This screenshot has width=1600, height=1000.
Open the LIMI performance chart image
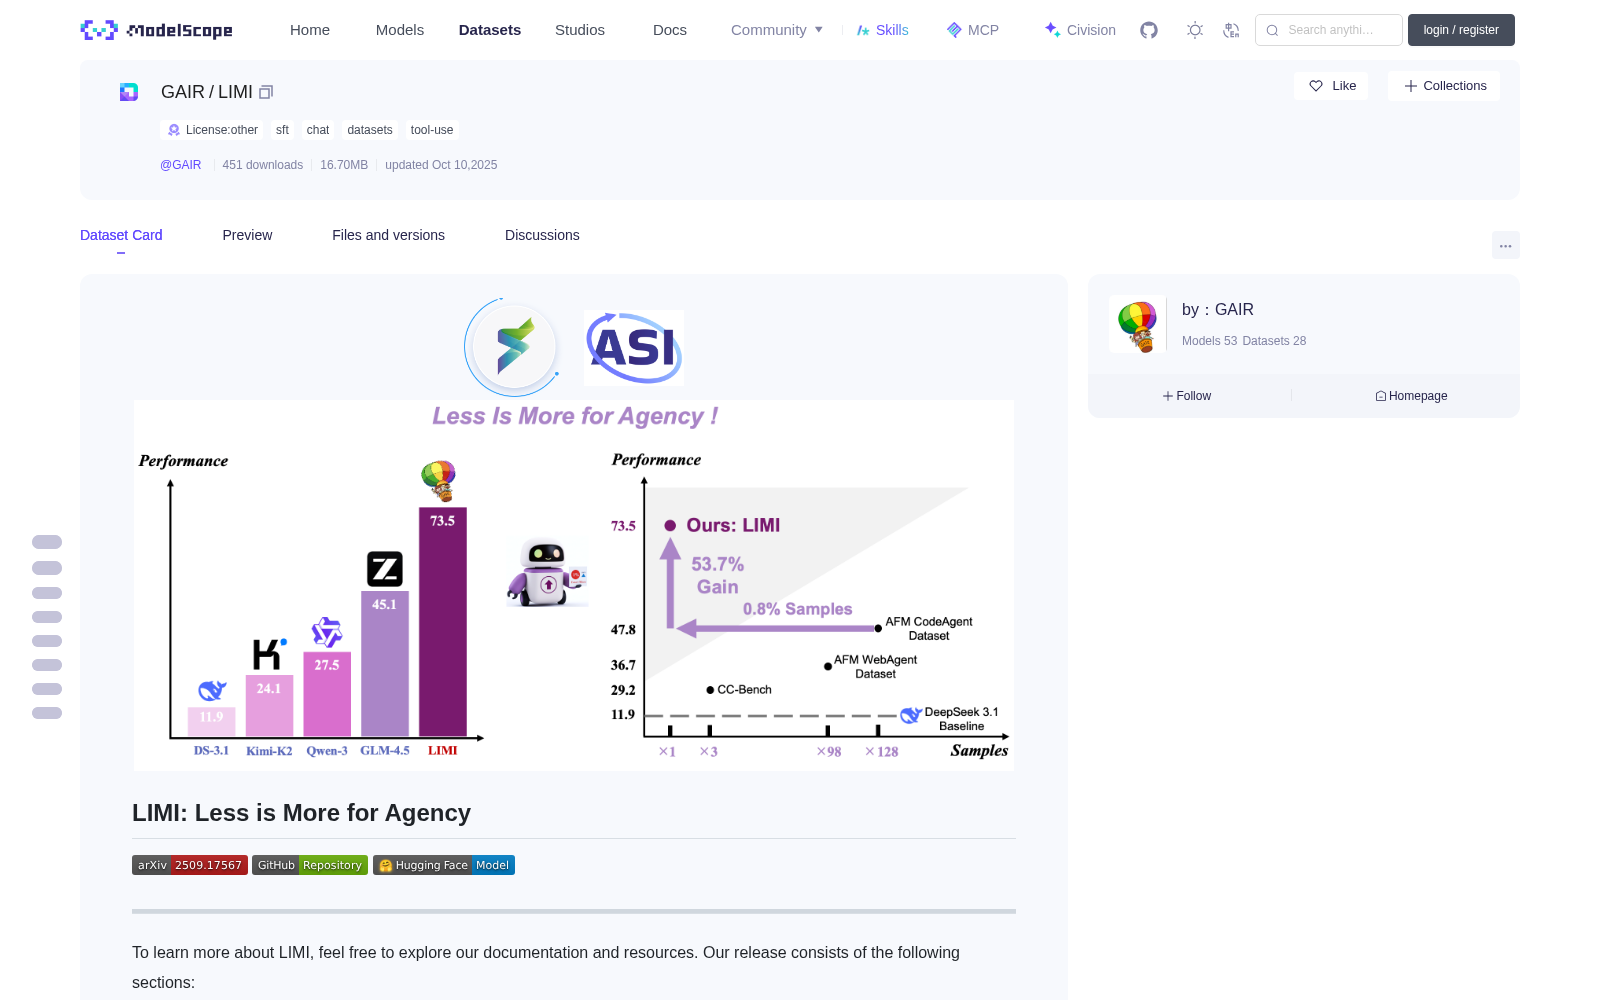pyautogui.click(x=574, y=585)
